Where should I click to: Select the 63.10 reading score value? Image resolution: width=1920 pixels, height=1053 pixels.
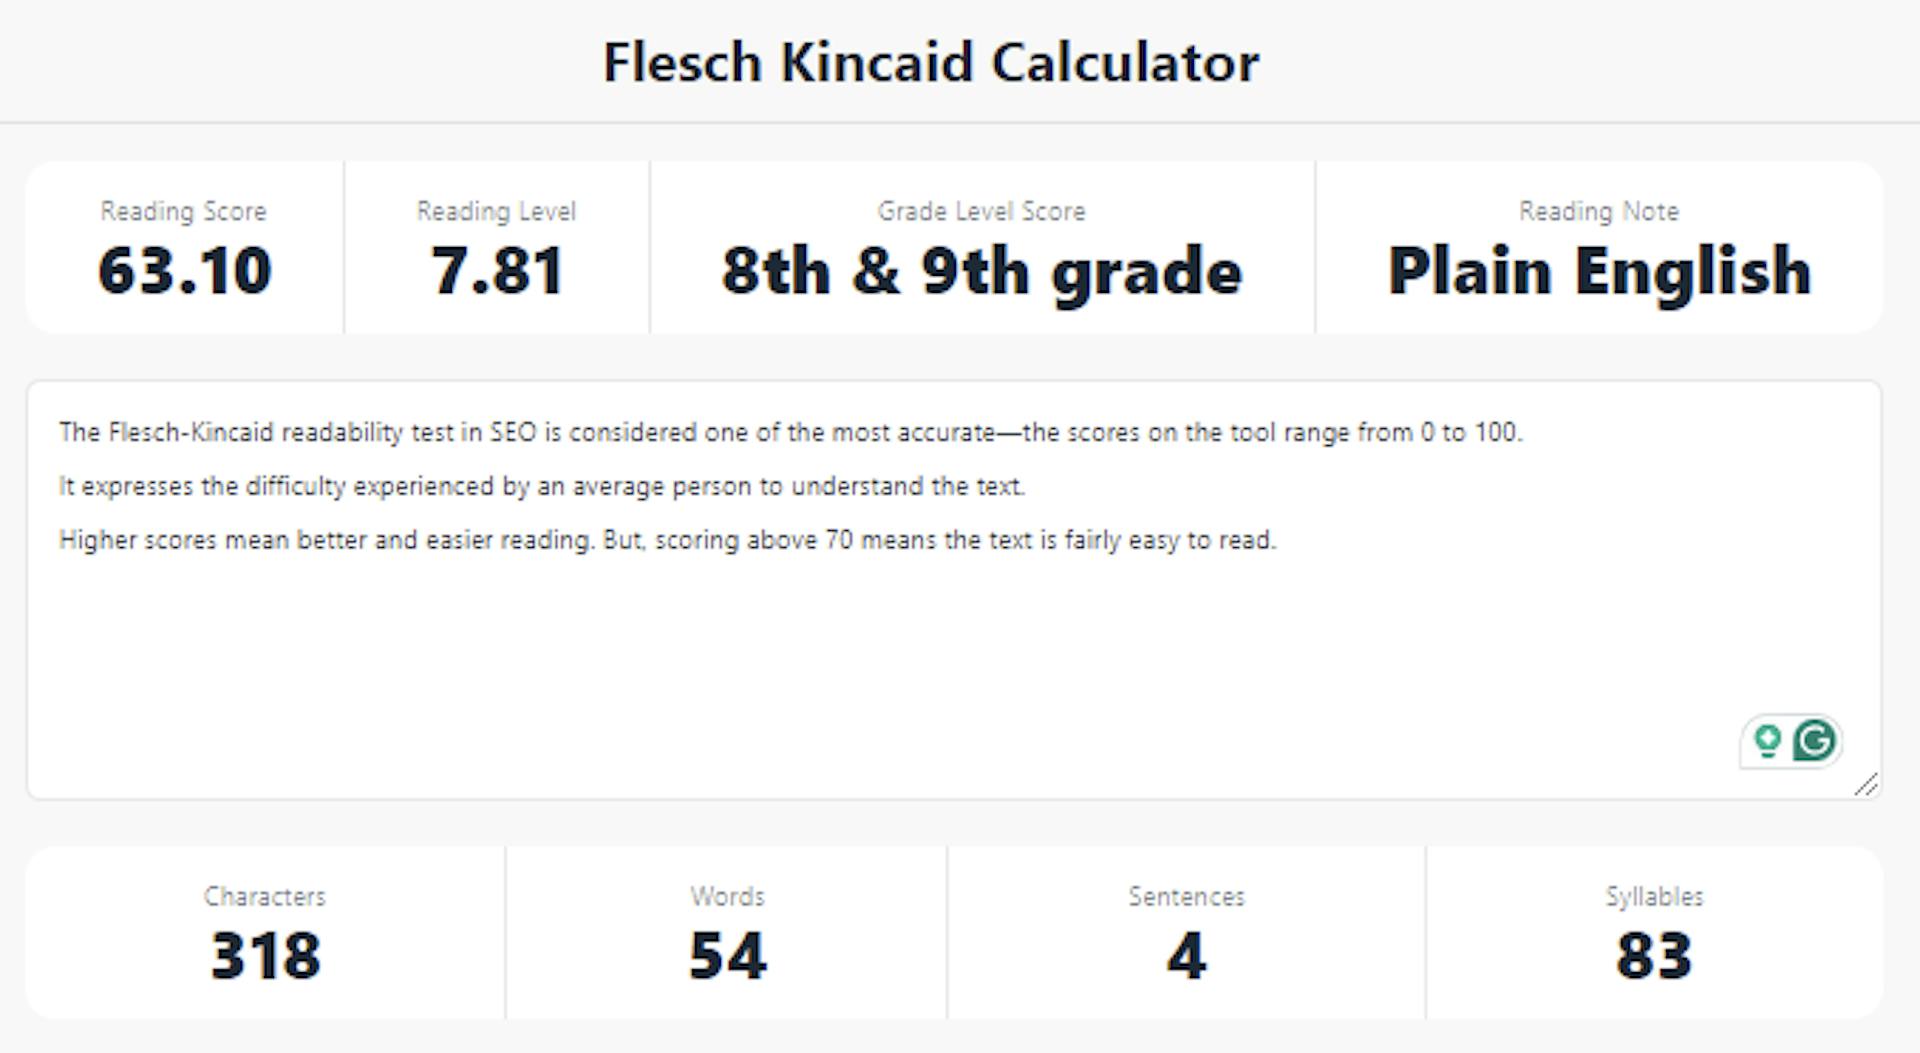[x=184, y=271]
